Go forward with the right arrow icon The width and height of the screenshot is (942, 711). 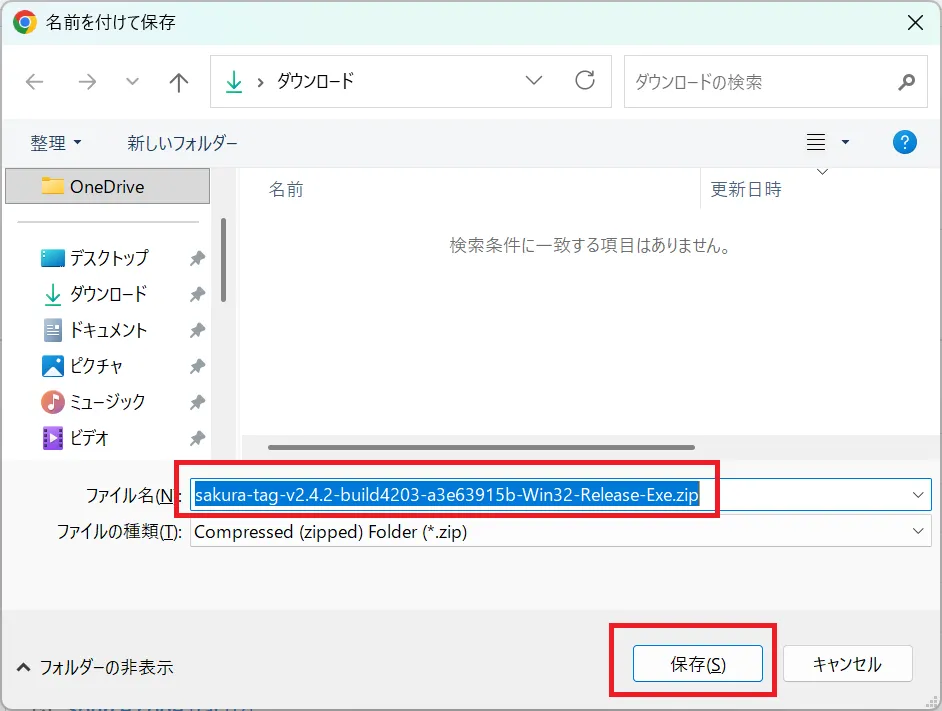click(x=88, y=82)
